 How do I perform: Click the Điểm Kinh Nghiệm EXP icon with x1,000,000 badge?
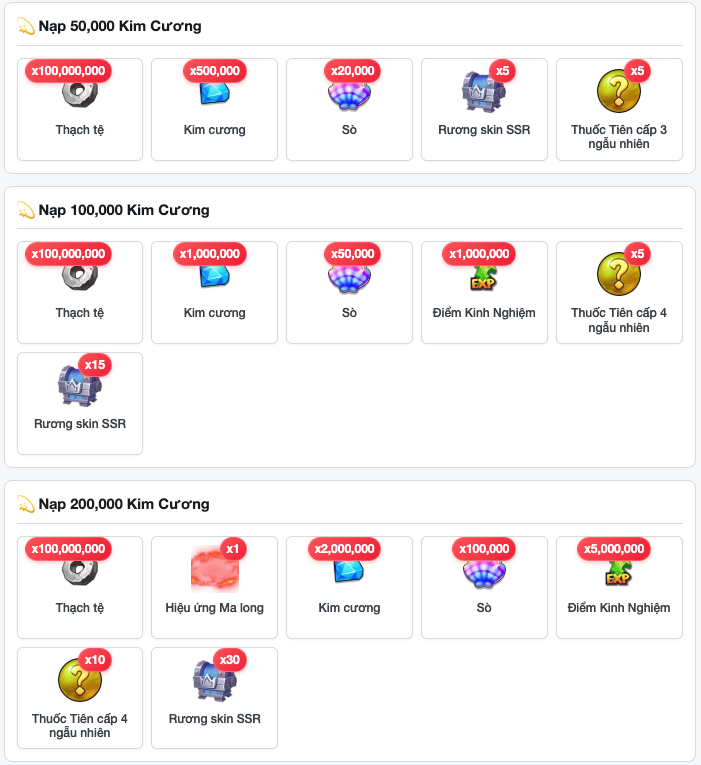[x=483, y=278]
